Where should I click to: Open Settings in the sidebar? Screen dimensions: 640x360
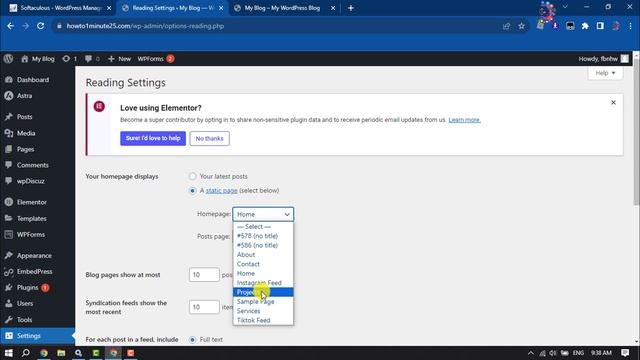37,336
